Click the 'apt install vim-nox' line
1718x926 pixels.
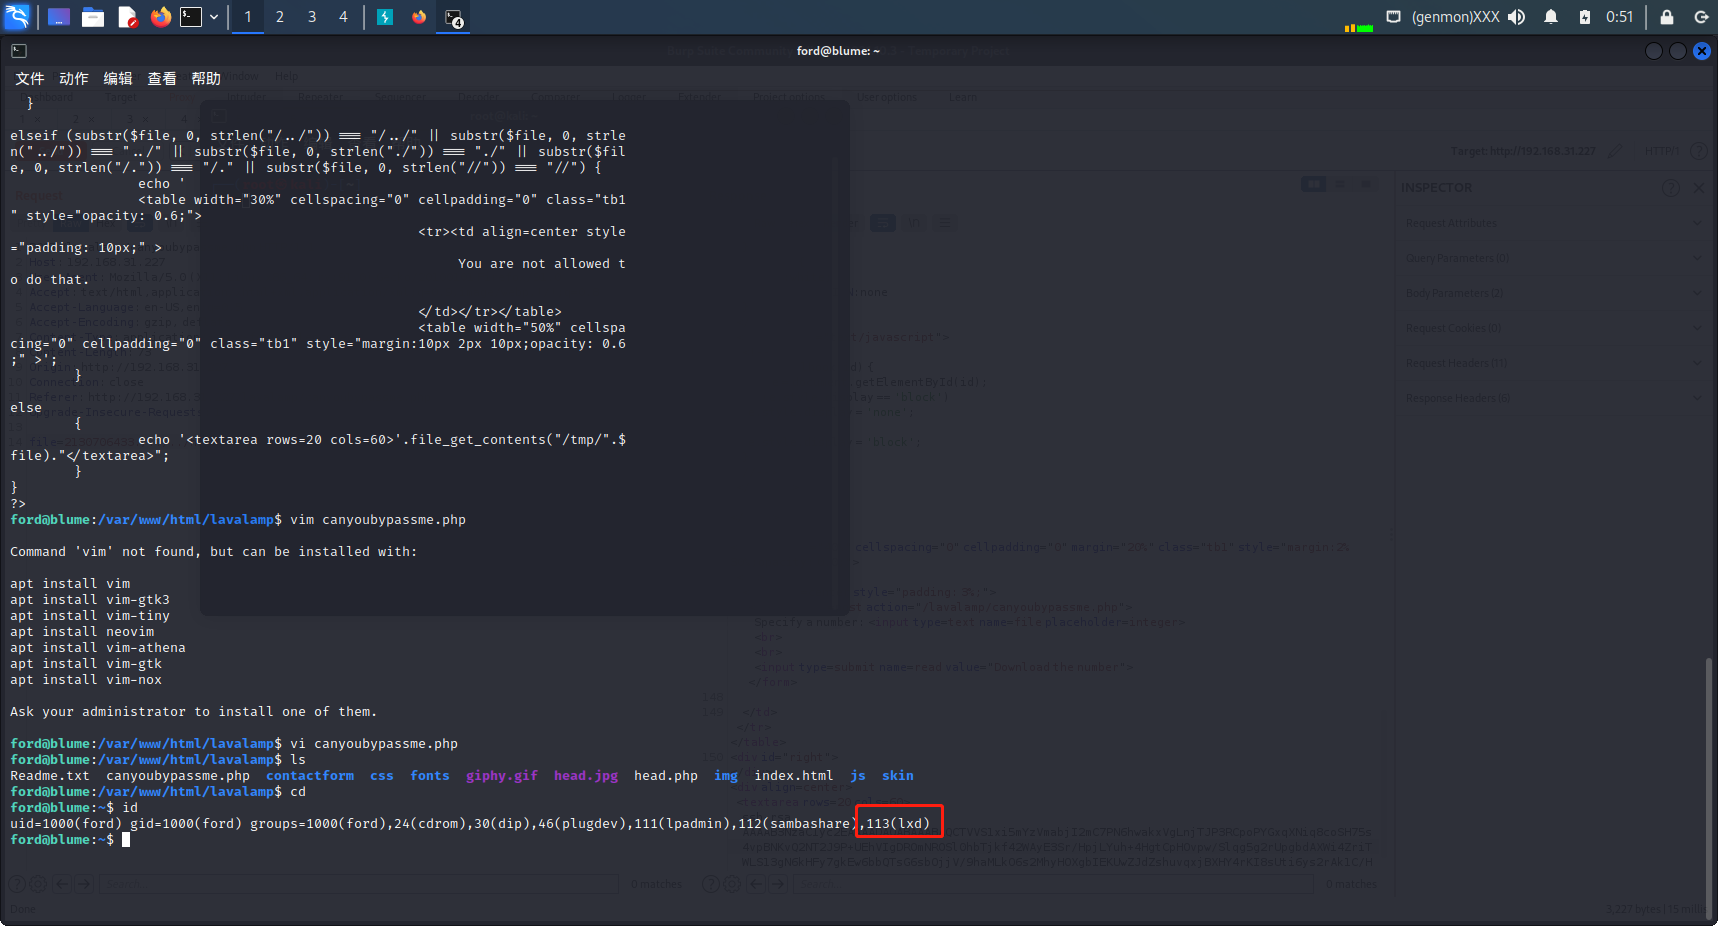coord(86,680)
